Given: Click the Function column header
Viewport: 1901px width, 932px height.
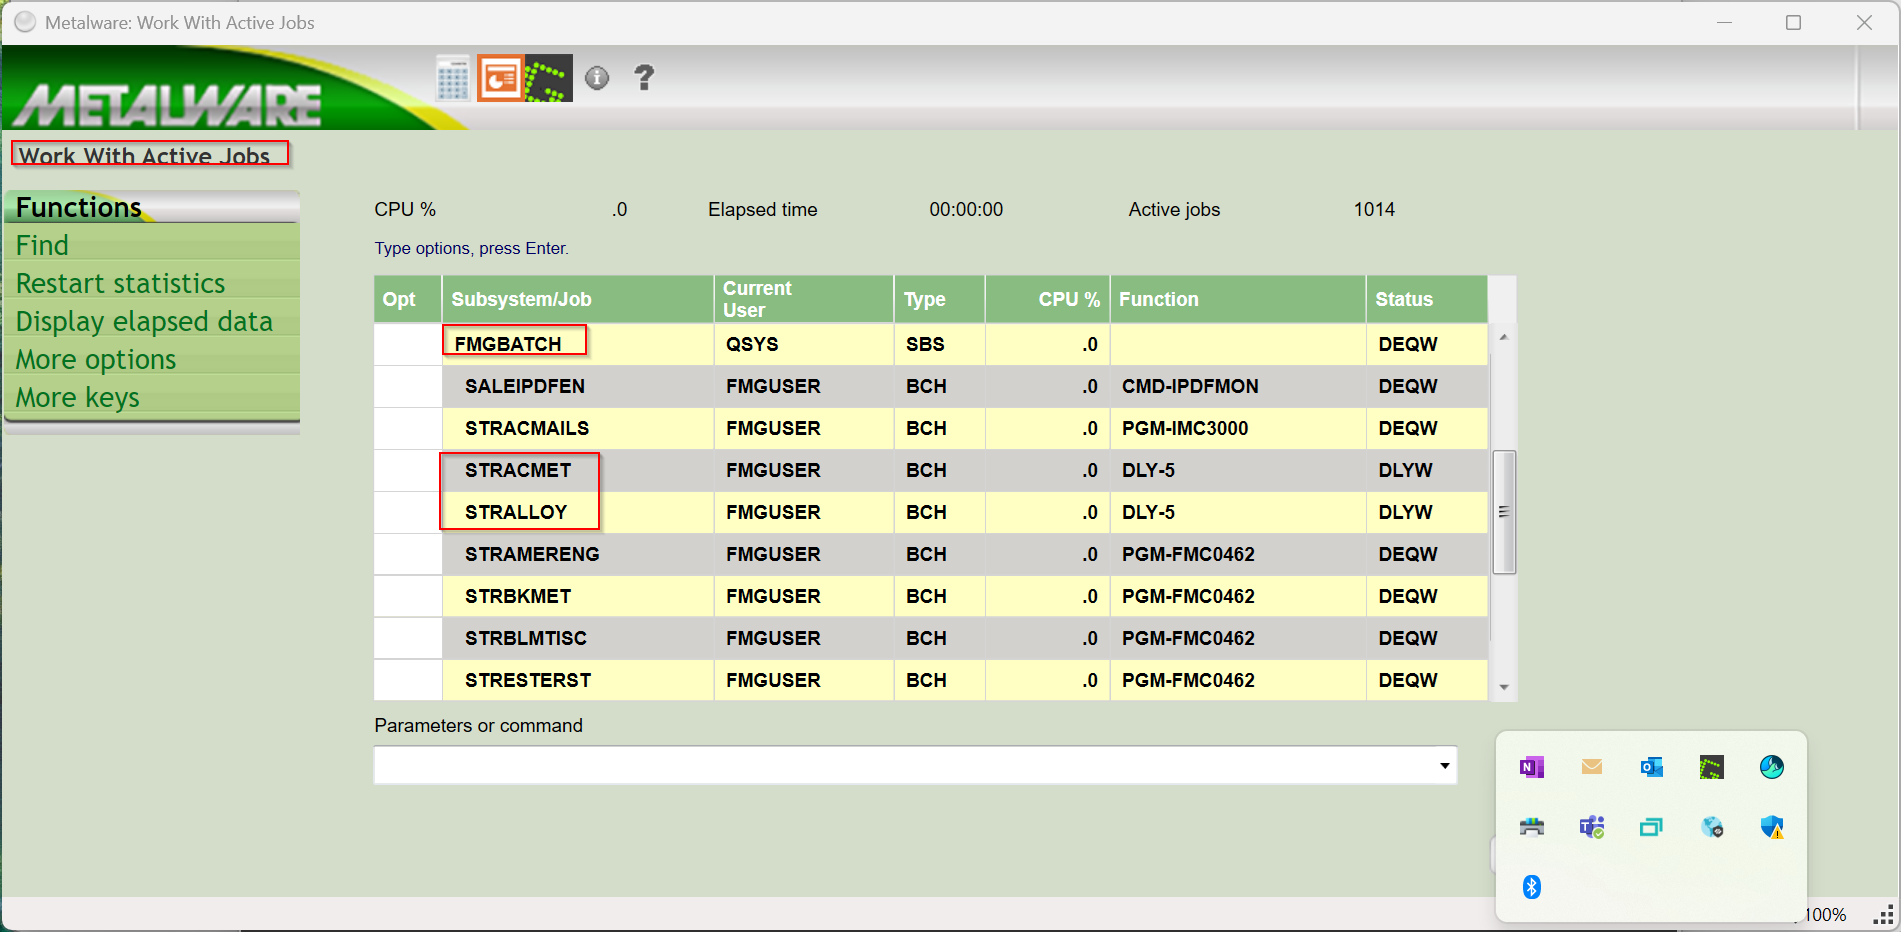Looking at the screenshot, I should (x=1238, y=299).
